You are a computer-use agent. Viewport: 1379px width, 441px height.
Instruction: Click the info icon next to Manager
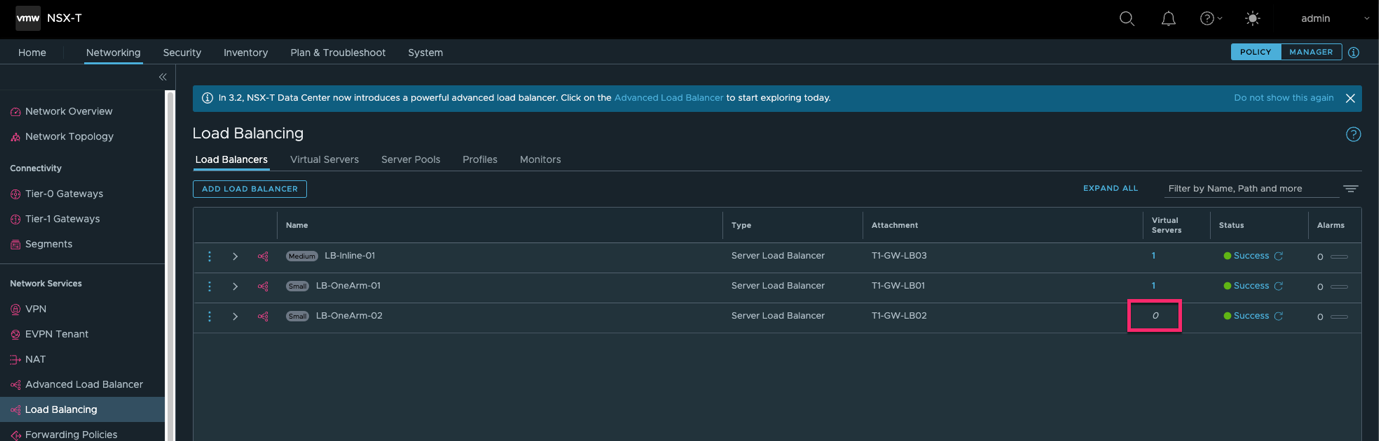pos(1354,52)
